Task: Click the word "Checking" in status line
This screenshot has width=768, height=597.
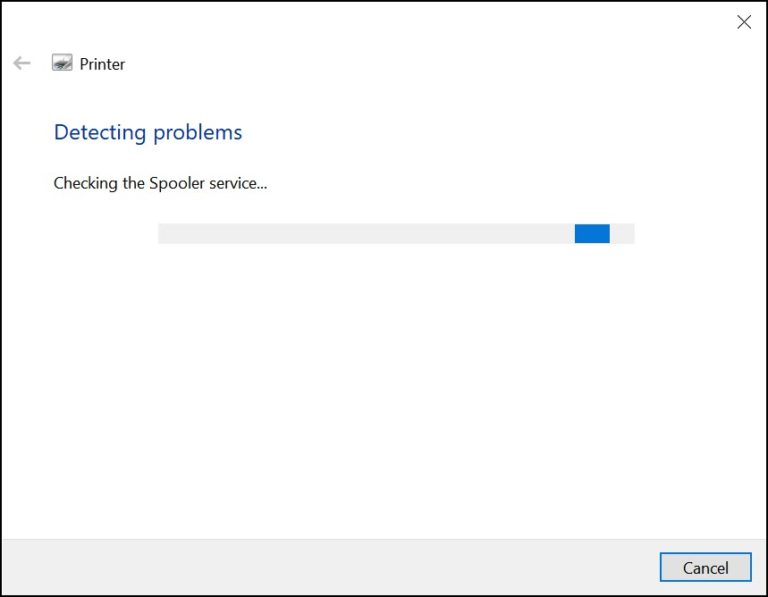Action: point(85,183)
